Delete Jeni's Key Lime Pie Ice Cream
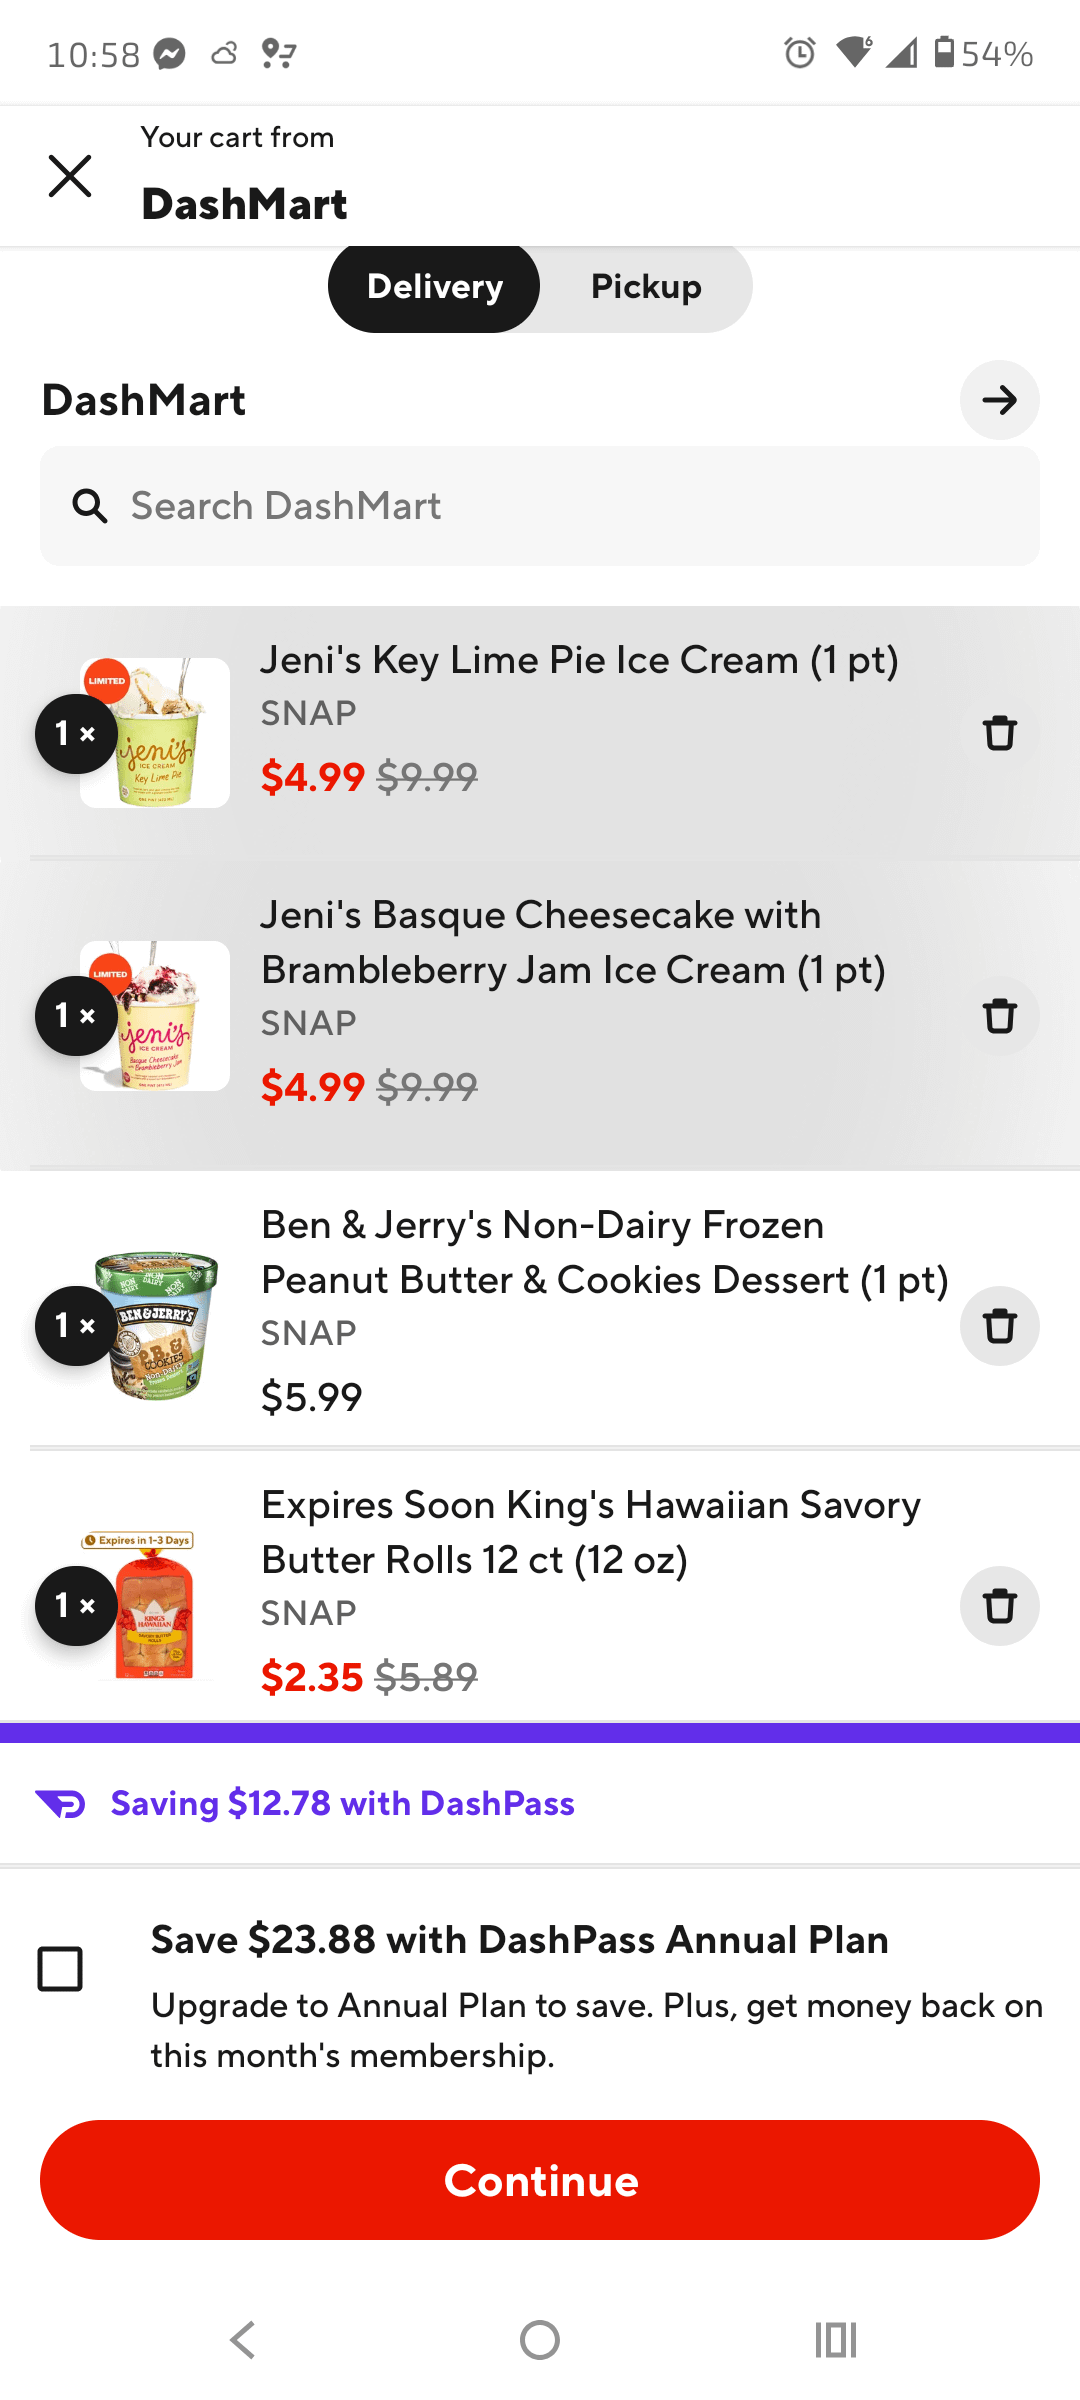Viewport: 1080px width, 2400px height. [x=999, y=733]
